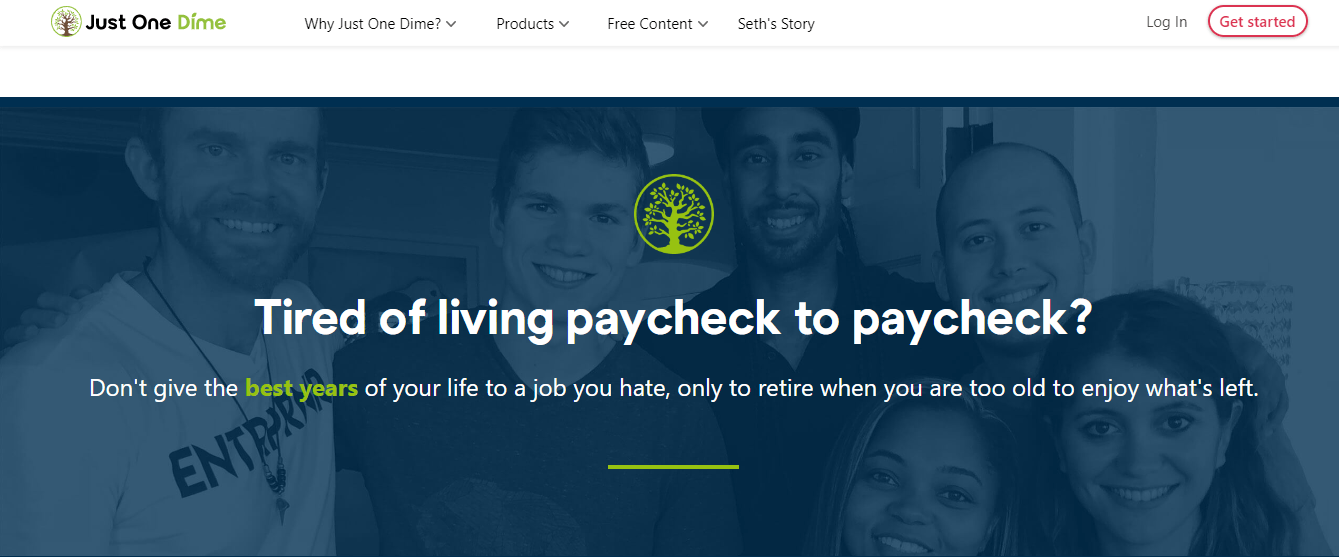Click the Log In link
This screenshot has width=1339, height=557.
[x=1167, y=22]
